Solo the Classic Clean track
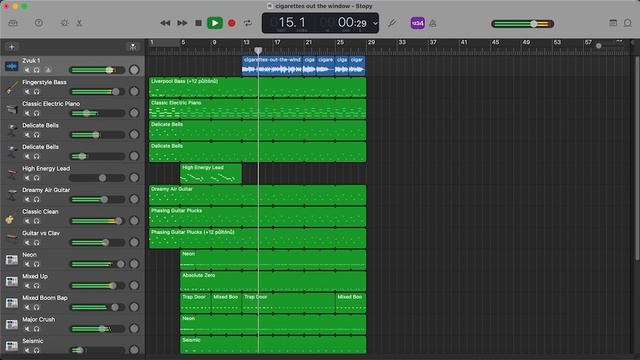 coord(36,221)
